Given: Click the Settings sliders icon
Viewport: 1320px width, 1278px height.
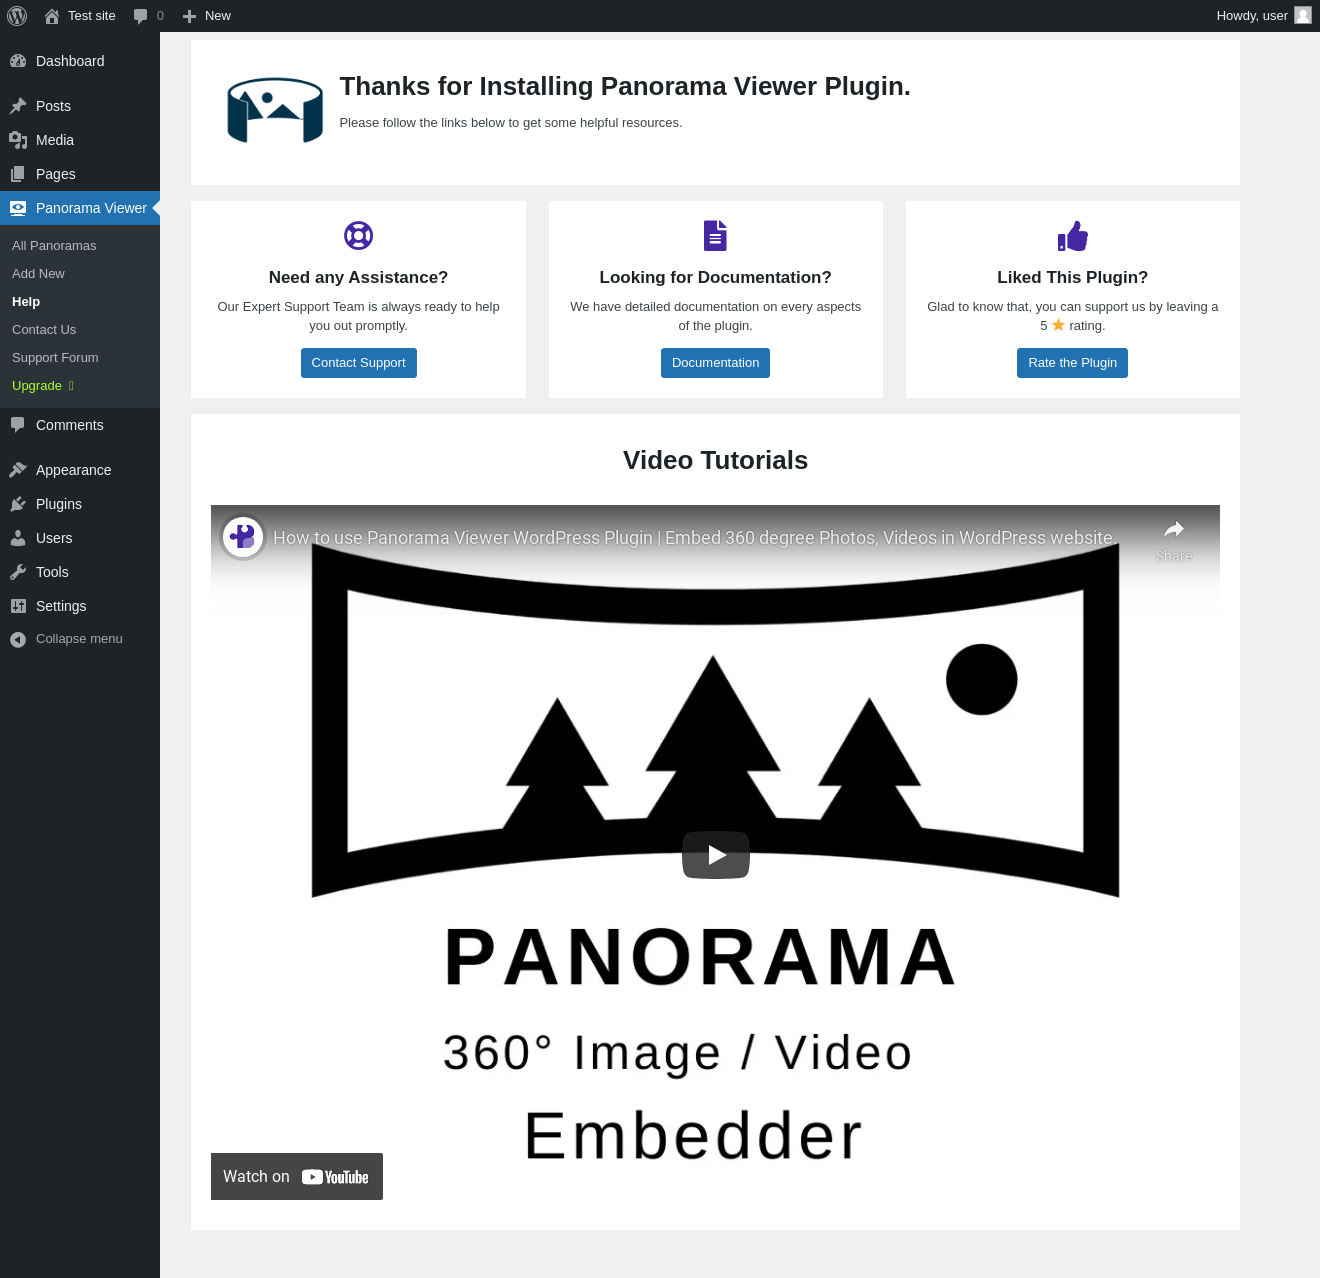Looking at the screenshot, I should (x=18, y=606).
